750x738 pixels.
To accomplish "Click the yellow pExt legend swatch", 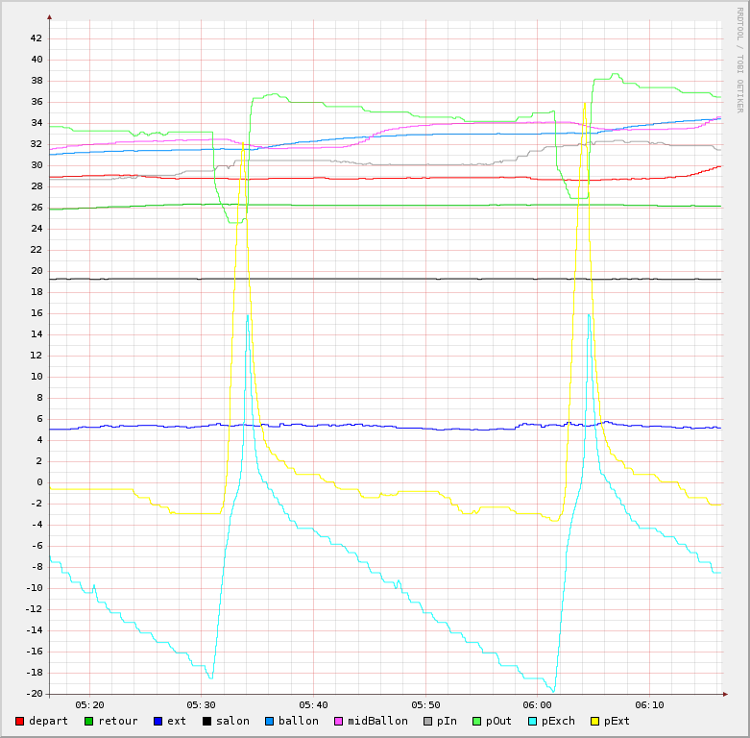I will pos(595,721).
